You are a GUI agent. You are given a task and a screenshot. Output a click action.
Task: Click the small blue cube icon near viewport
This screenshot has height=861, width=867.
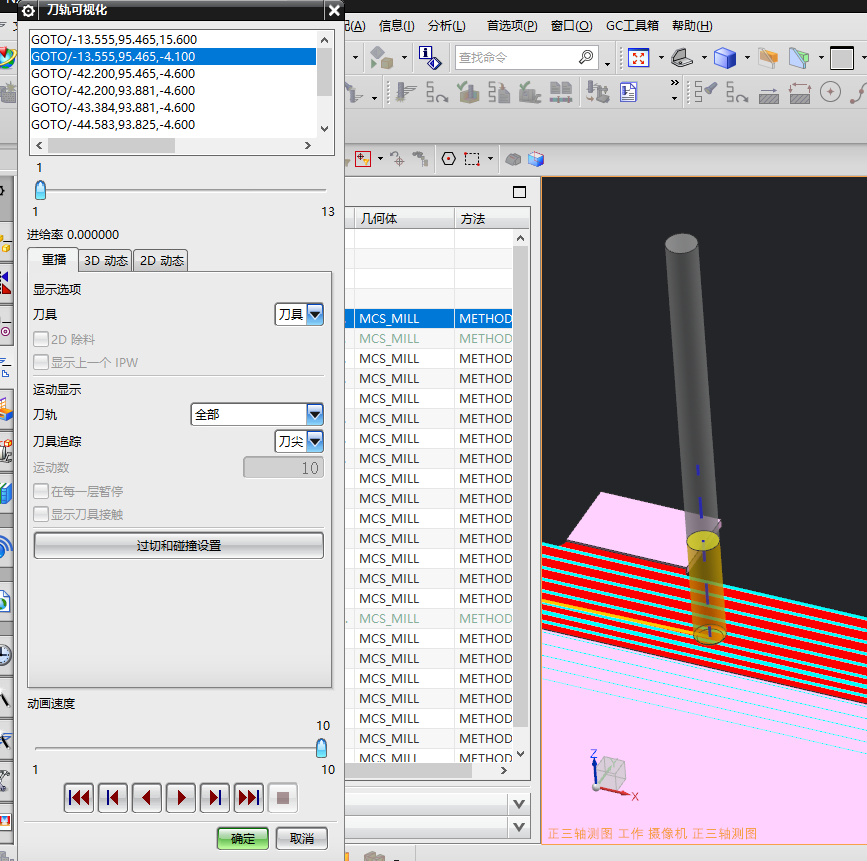[x=536, y=159]
